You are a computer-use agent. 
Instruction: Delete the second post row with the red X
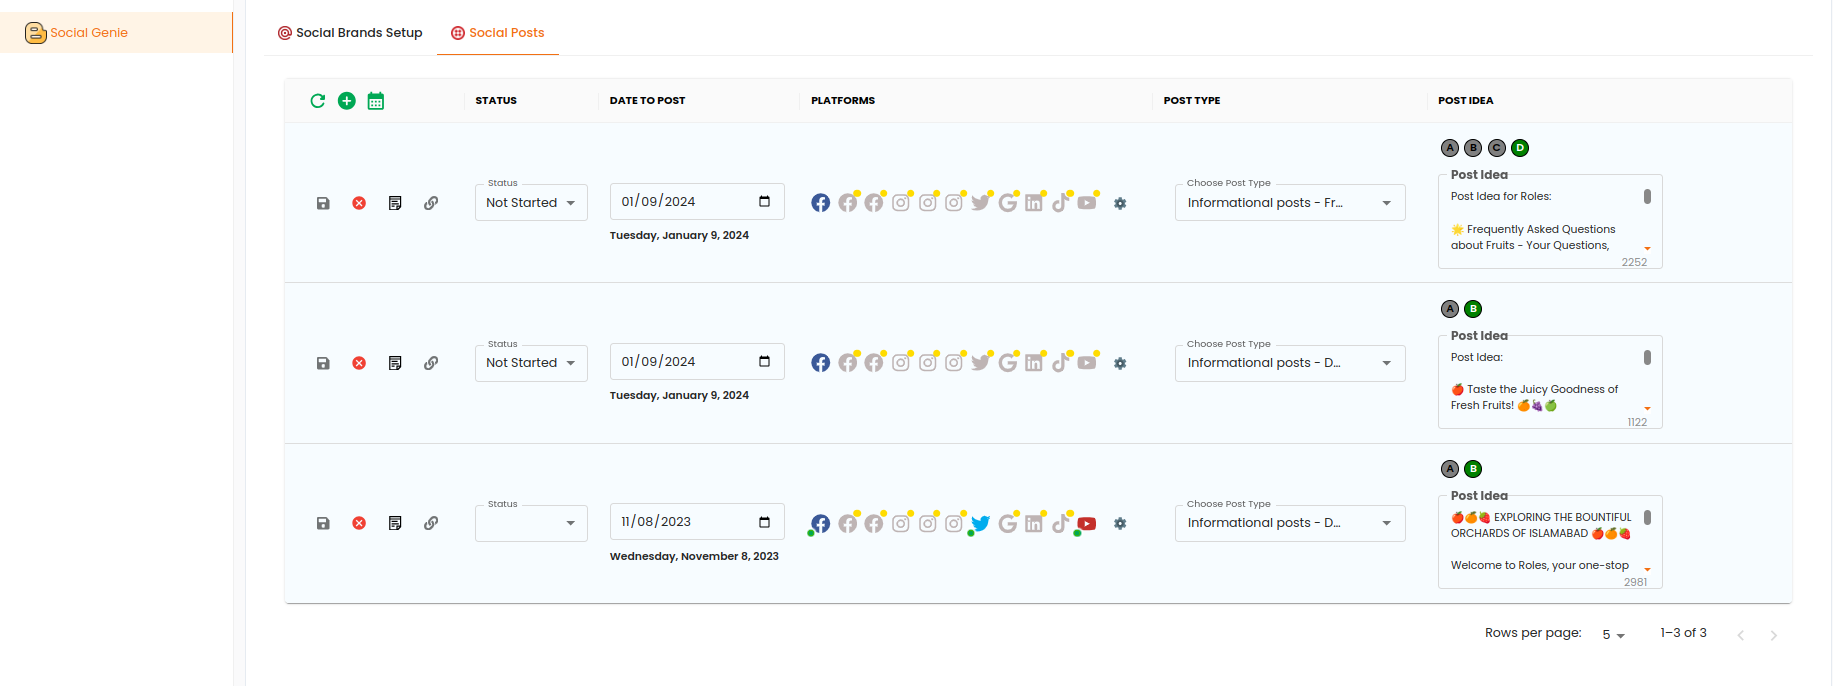[x=359, y=363]
